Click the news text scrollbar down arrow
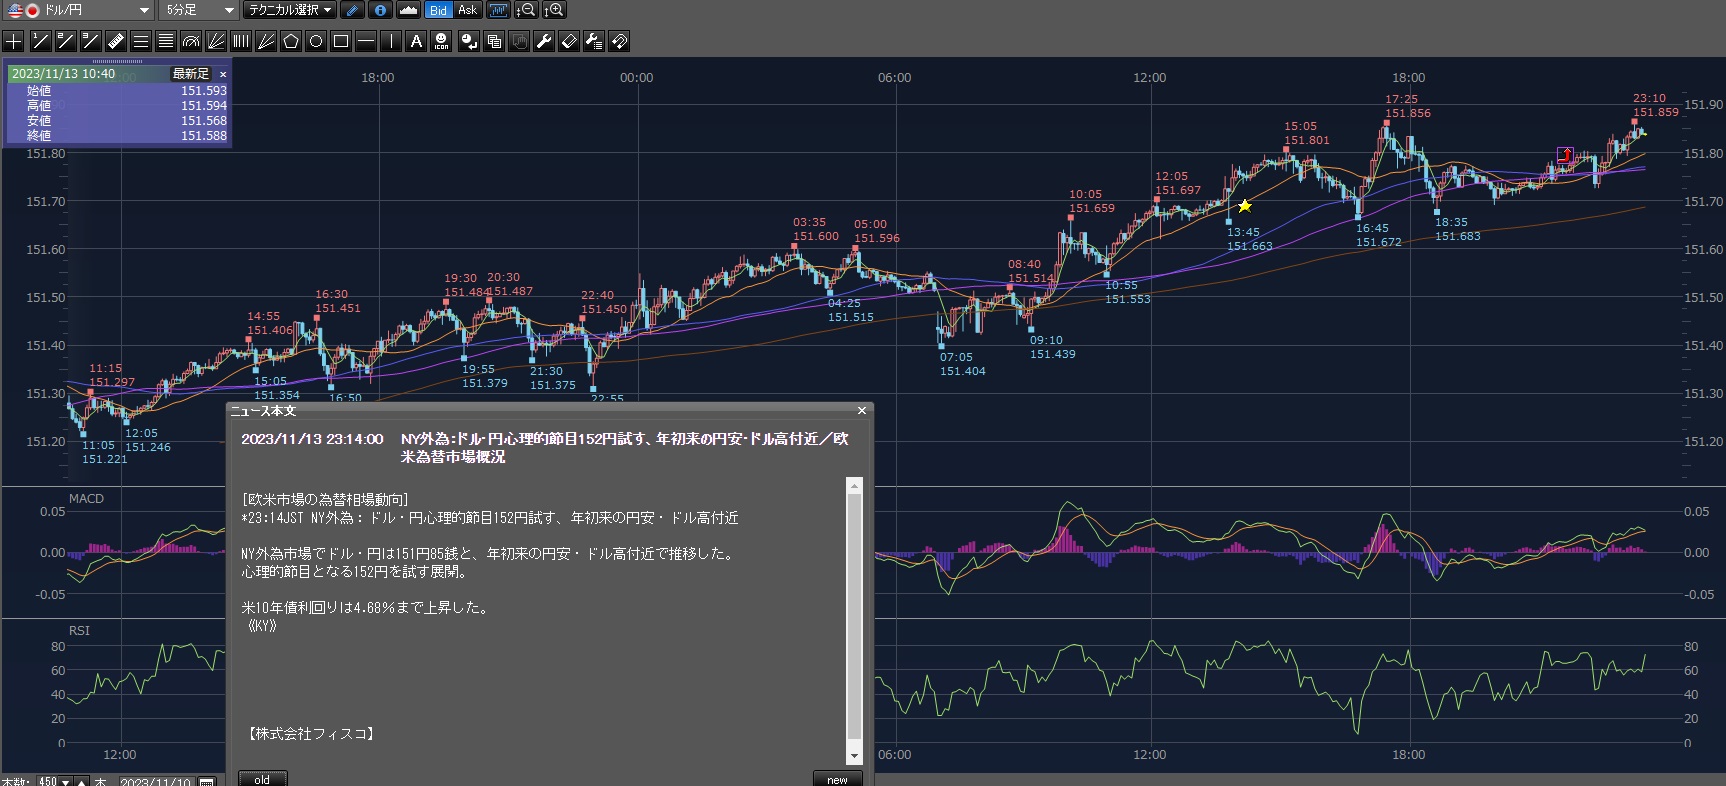The height and width of the screenshot is (786, 1726). 854,756
